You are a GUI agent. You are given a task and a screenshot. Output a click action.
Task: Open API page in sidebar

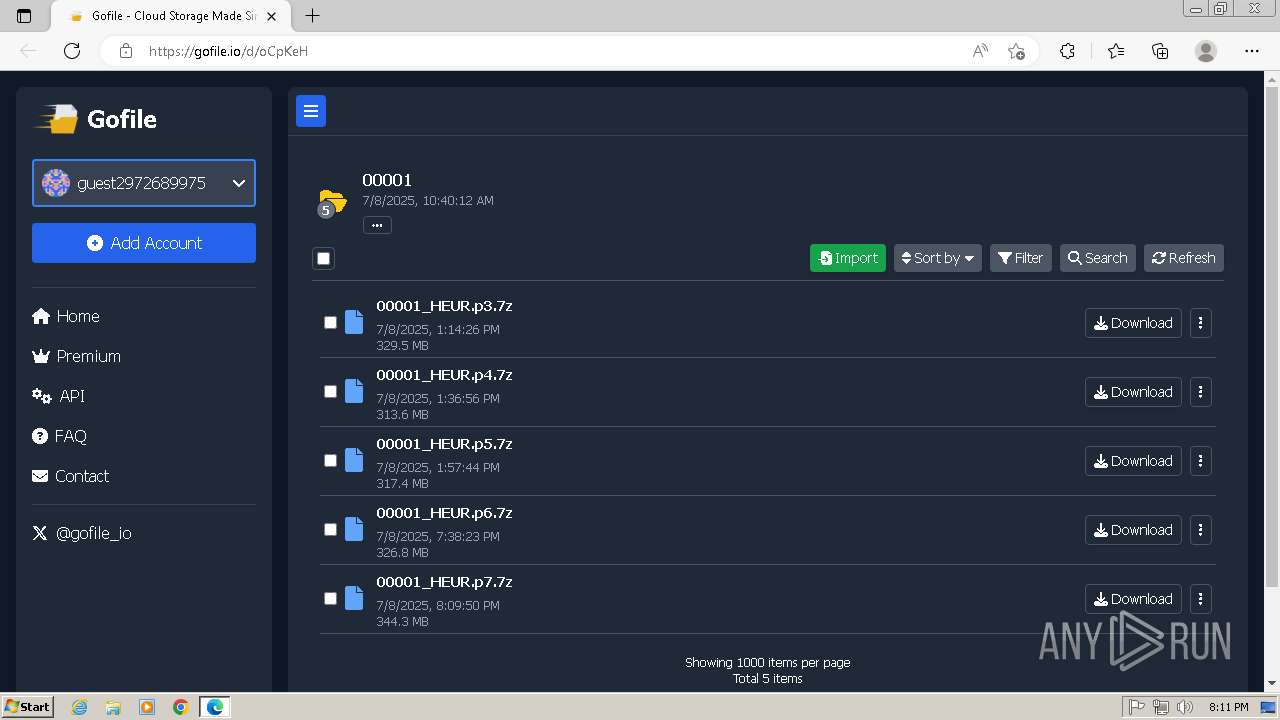pyautogui.click(x=59, y=396)
